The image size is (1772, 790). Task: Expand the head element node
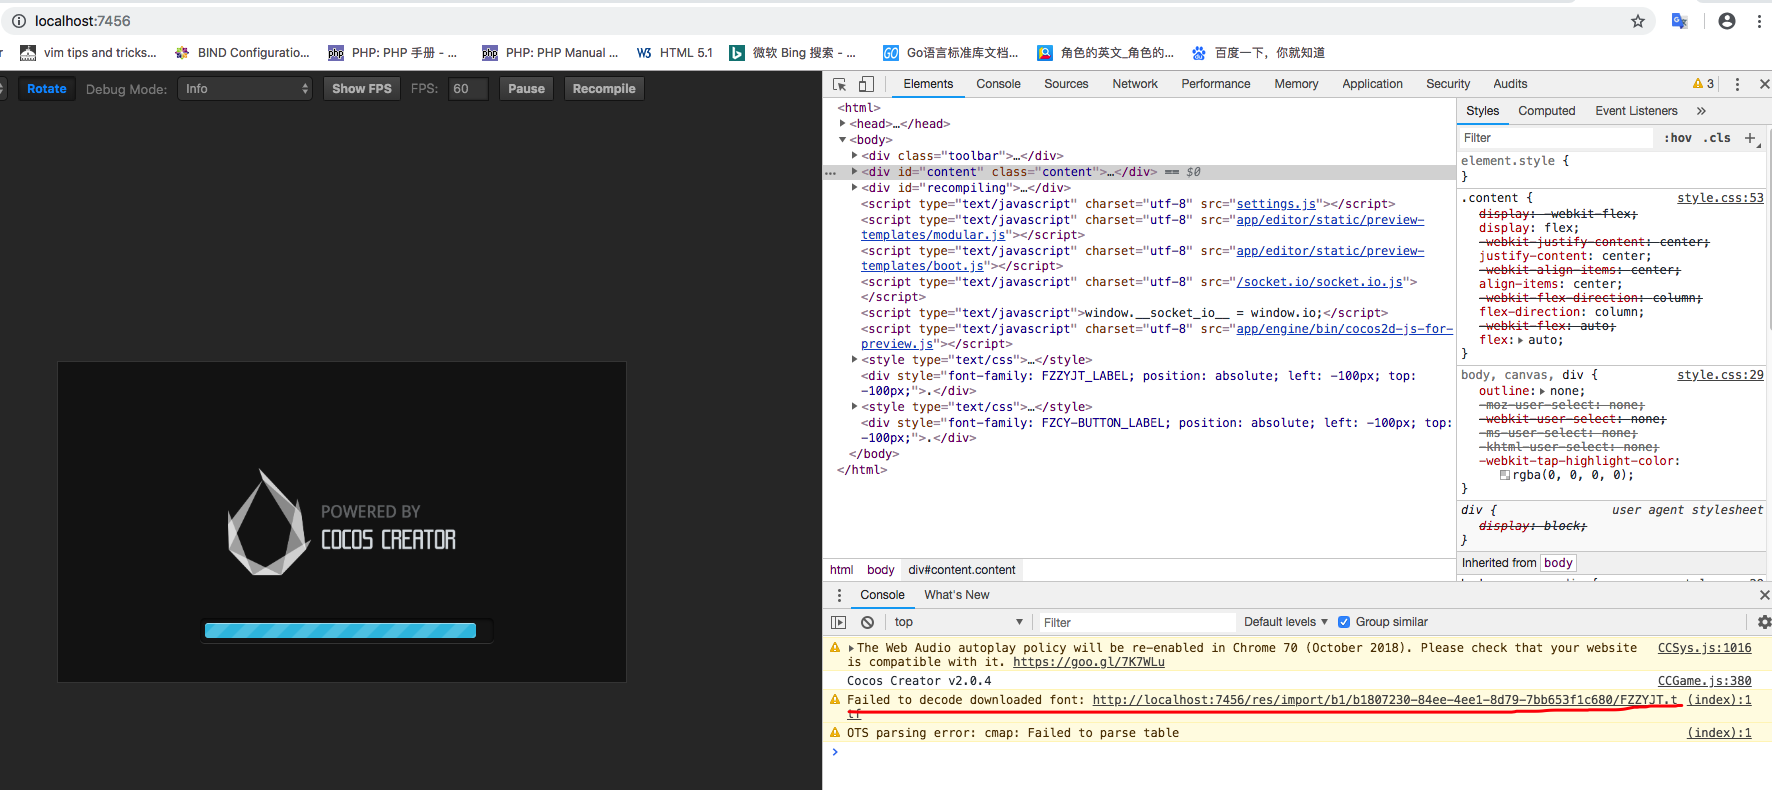843,124
